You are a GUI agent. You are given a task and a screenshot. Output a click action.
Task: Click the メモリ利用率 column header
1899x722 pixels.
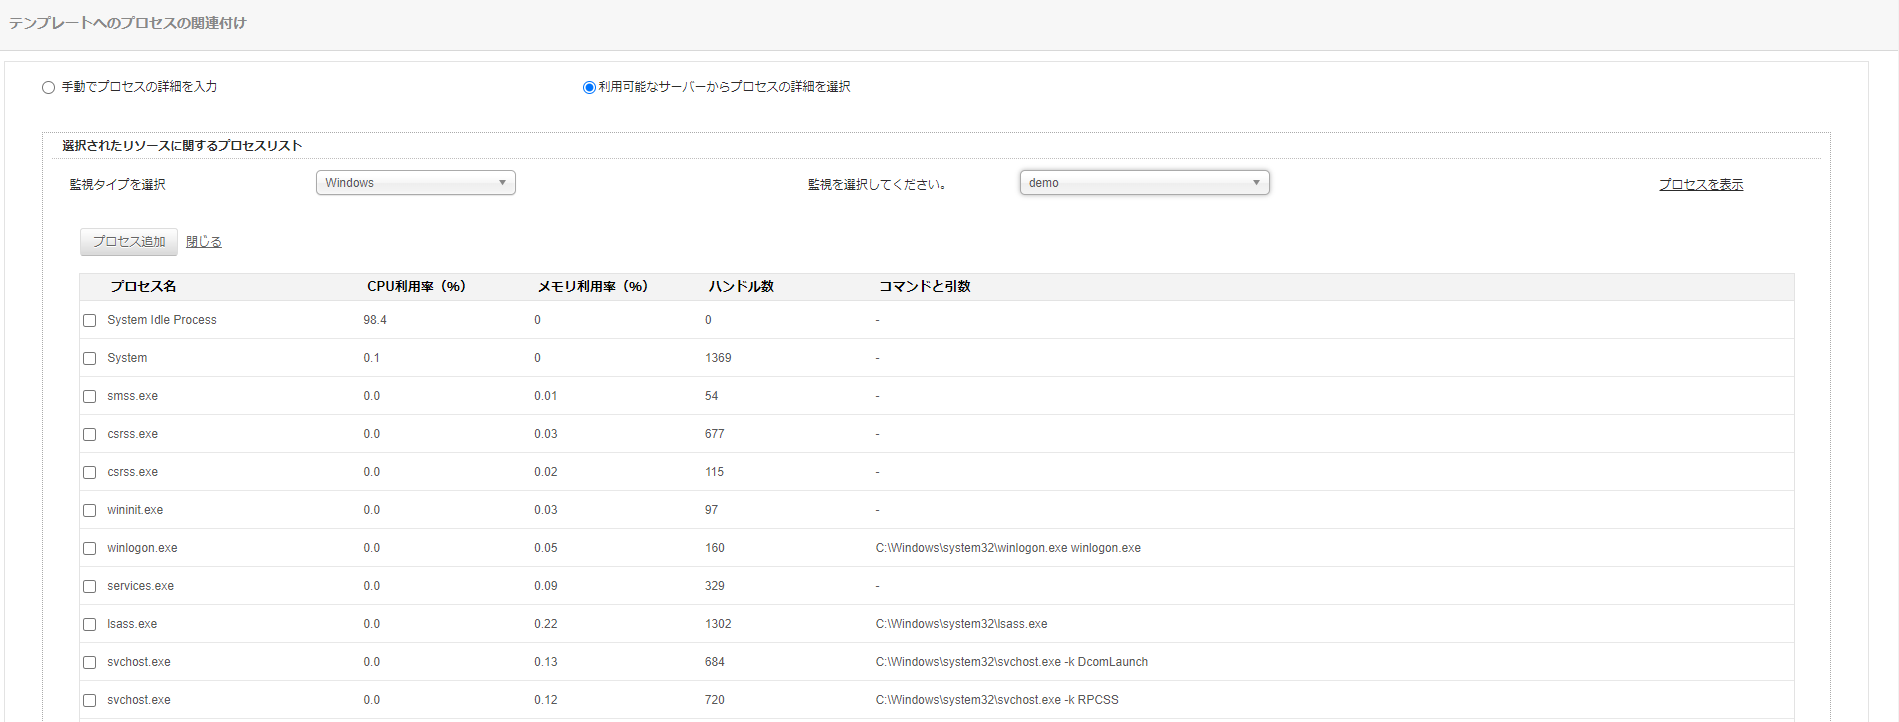pyautogui.click(x=592, y=287)
